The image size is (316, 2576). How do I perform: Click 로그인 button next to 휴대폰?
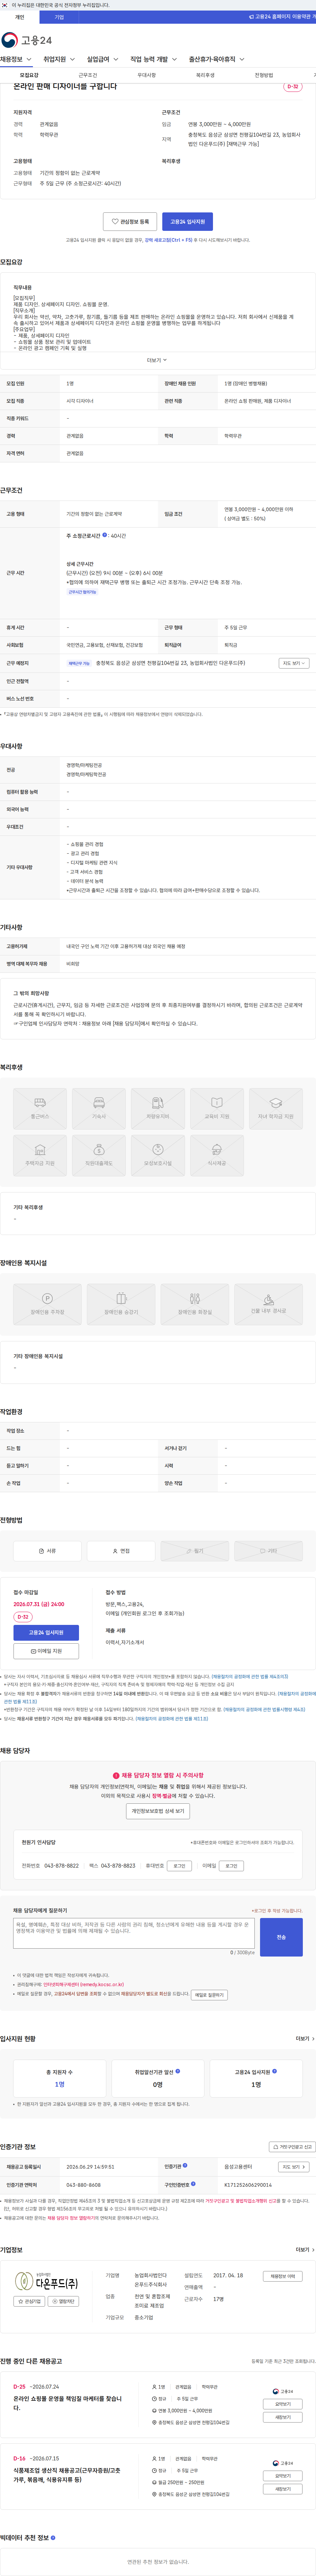click(x=179, y=1866)
